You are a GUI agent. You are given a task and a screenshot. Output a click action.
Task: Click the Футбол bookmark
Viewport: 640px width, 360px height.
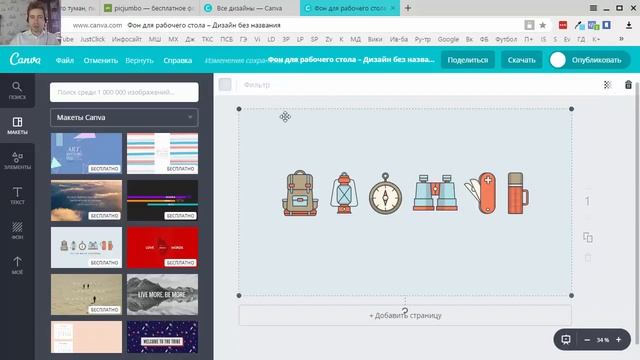point(506,39)
